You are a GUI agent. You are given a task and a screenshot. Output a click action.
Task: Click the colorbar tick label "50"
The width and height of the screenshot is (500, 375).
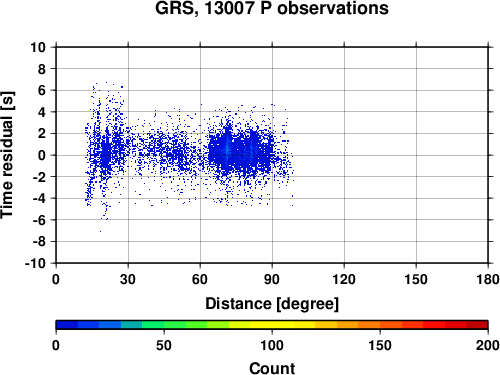point(164,345)
